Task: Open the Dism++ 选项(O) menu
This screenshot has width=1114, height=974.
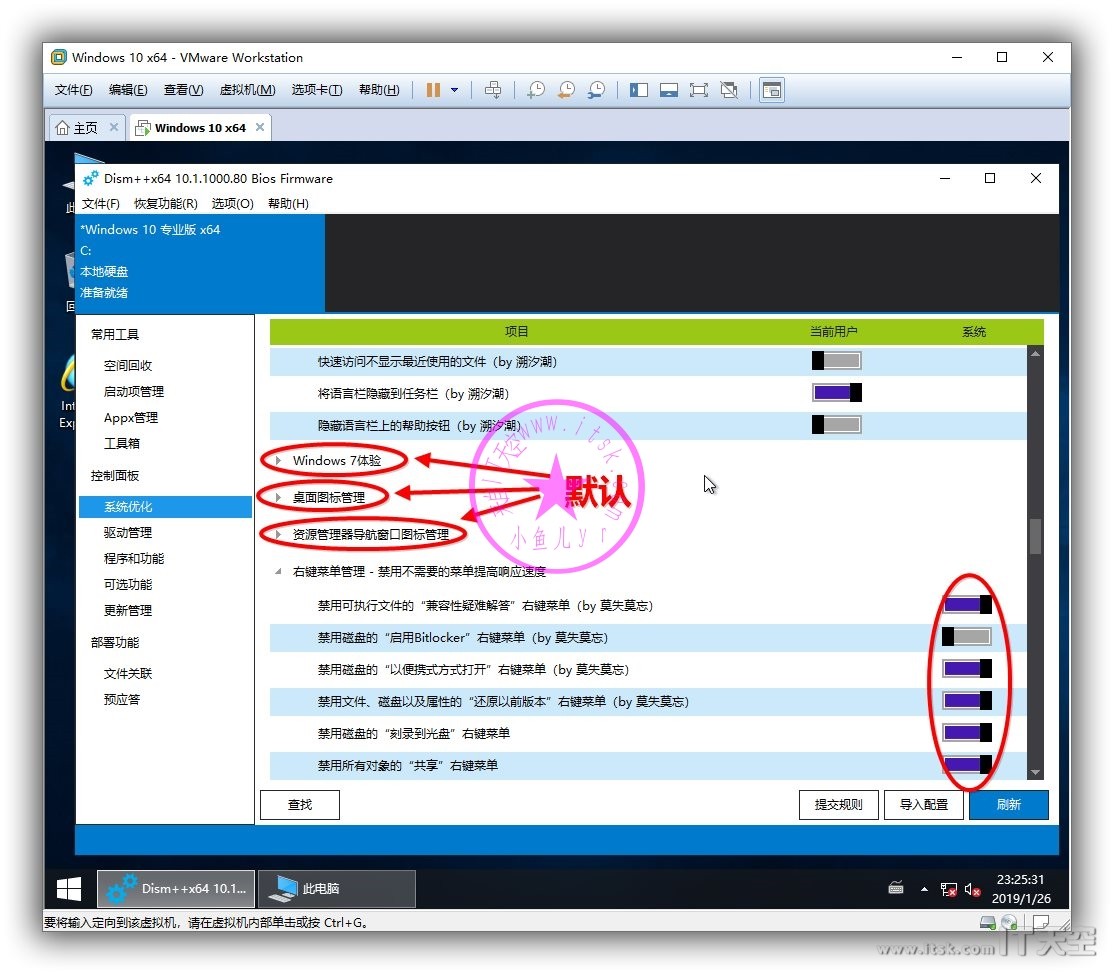Action: [x=232, y=203]
